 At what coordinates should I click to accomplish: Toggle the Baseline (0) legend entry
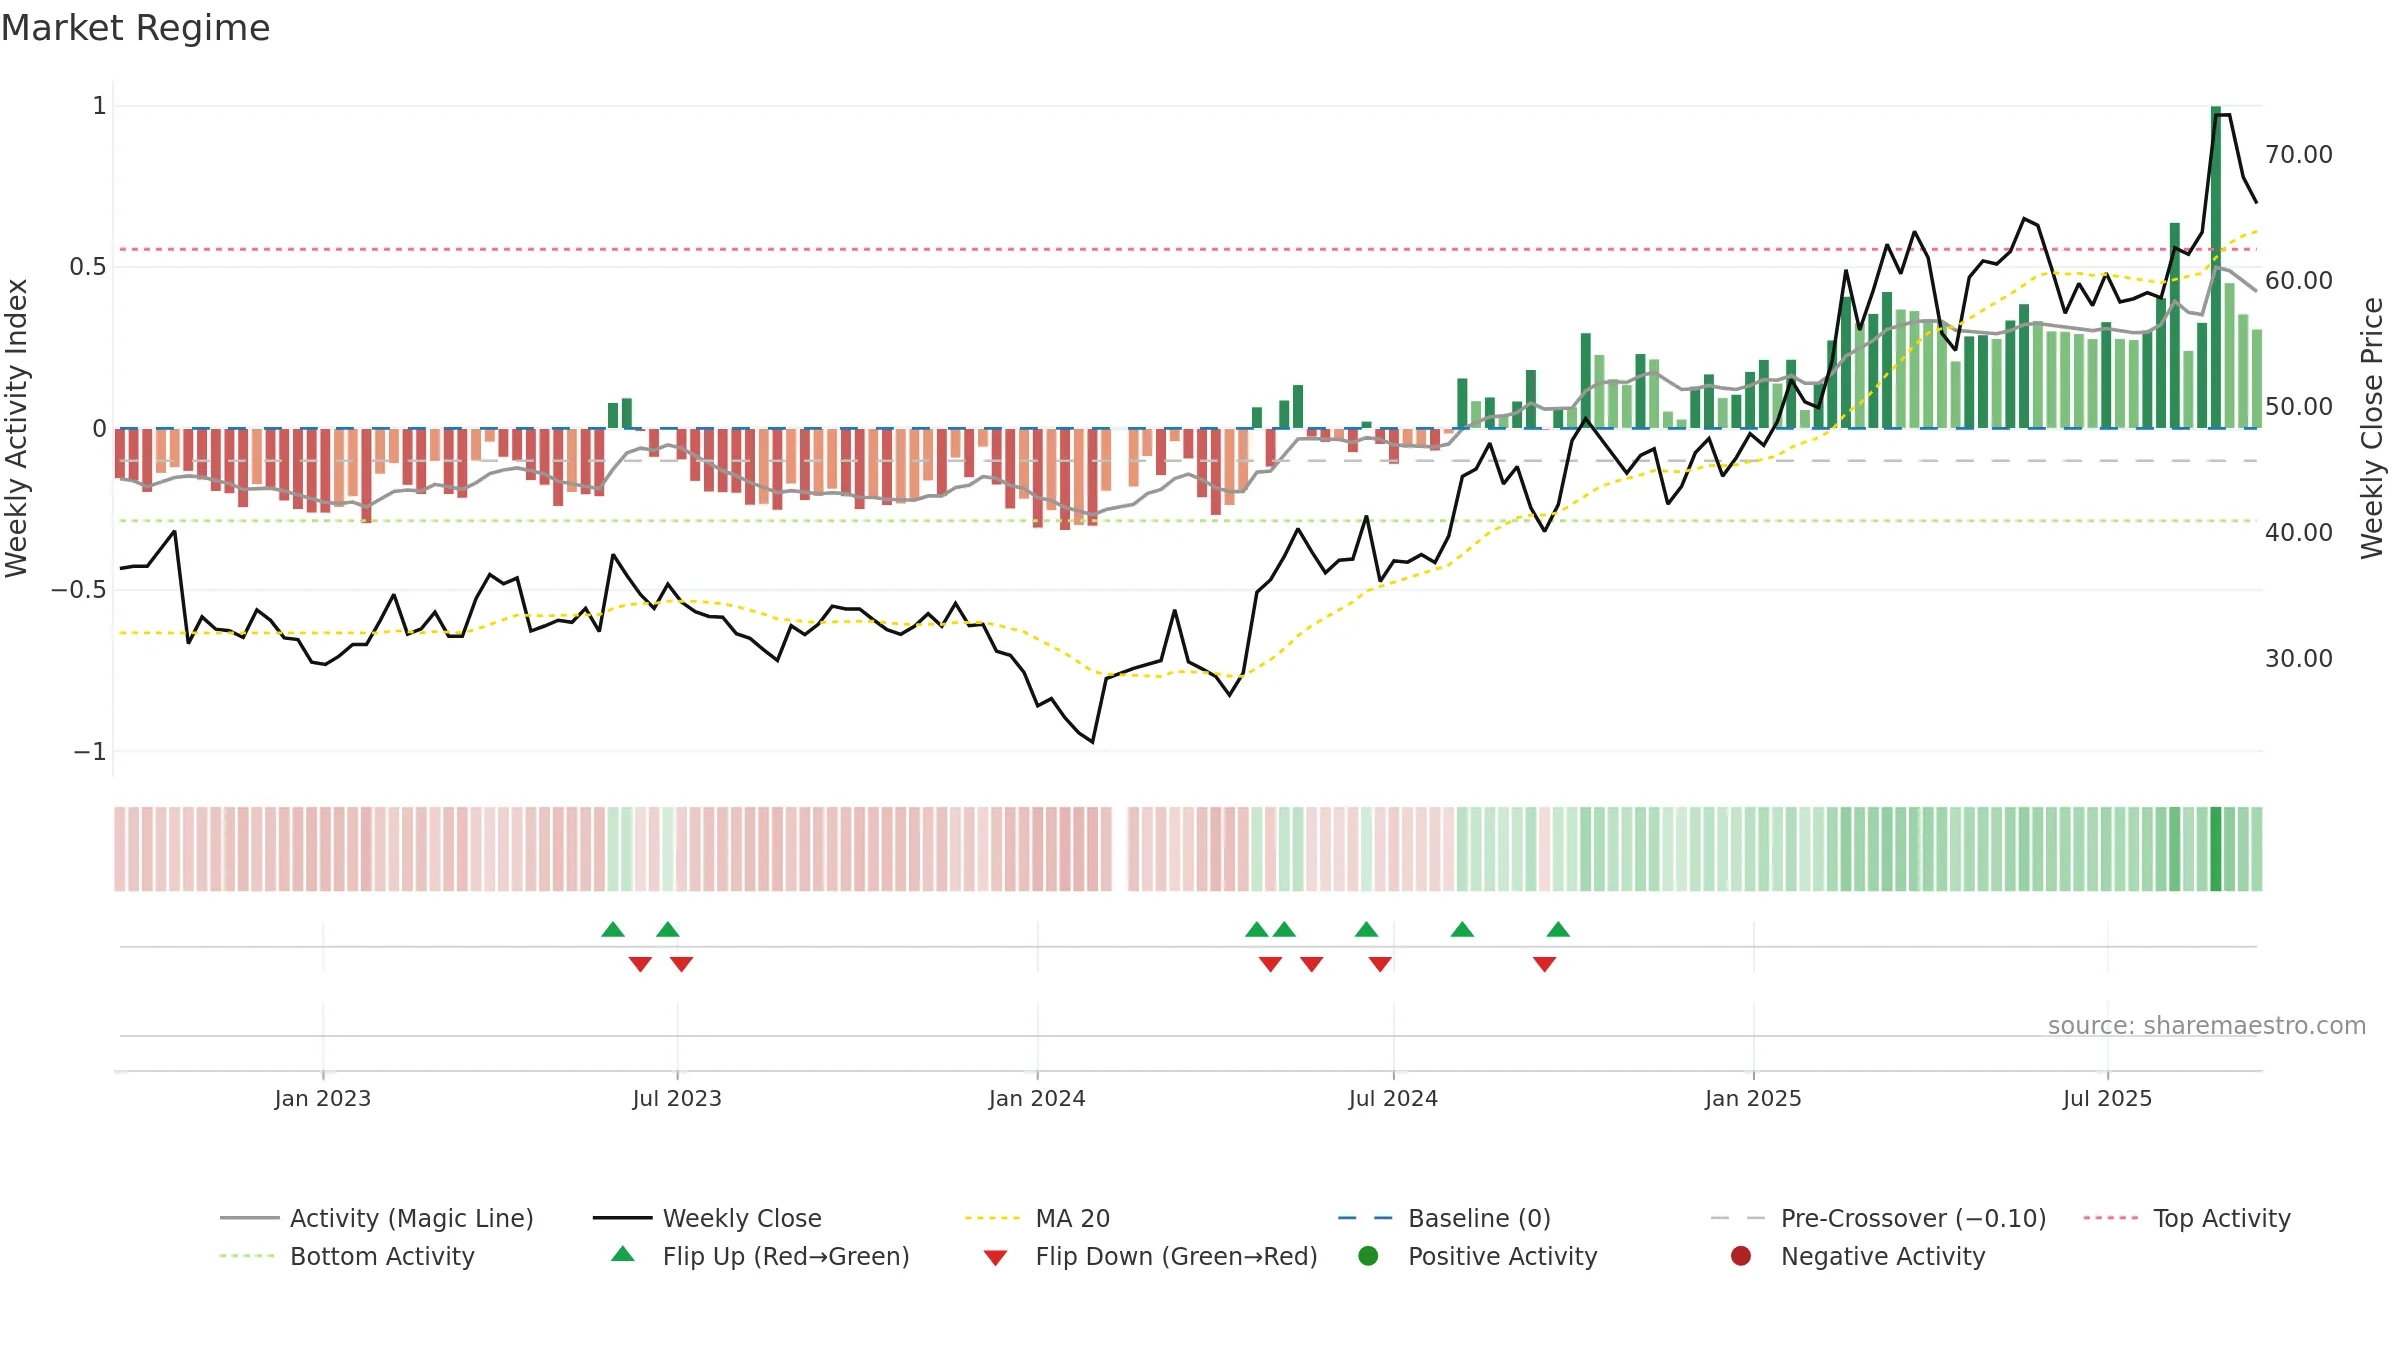coord(1444,1218)
